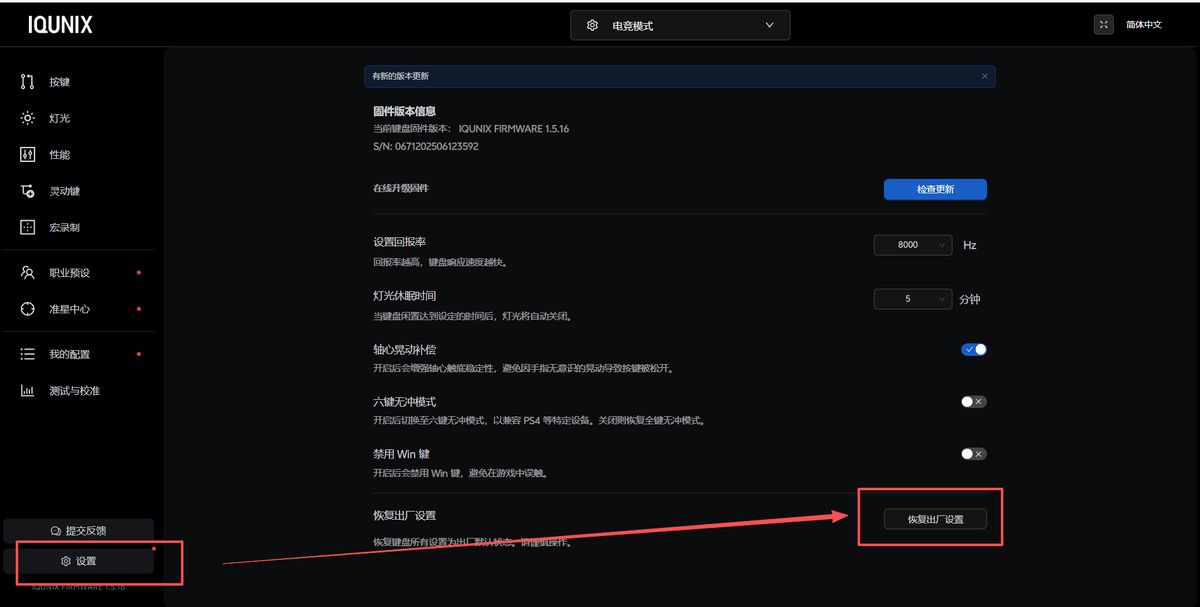Toggle 轴心晃动补偿 switch off

[x=974, y=349]
